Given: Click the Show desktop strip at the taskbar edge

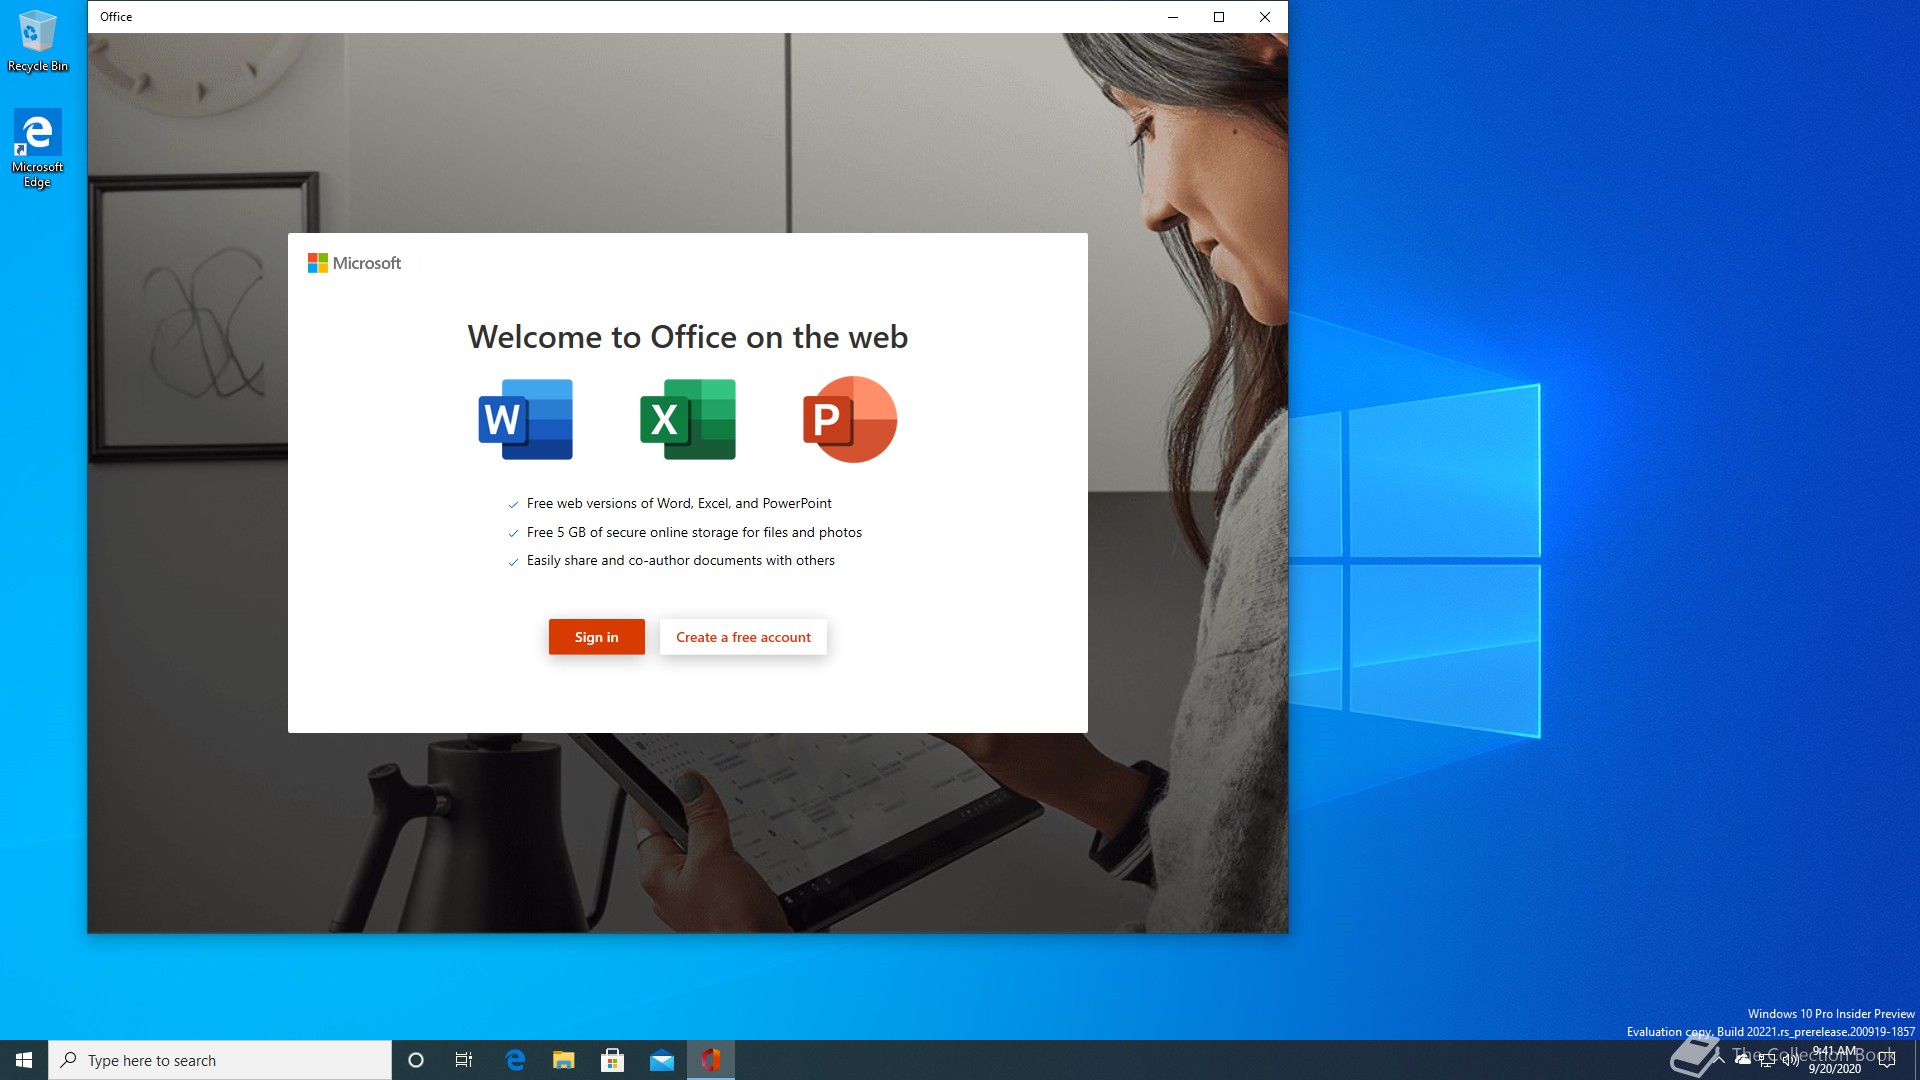Looking at the screenshot, I should point(1916,1060).
